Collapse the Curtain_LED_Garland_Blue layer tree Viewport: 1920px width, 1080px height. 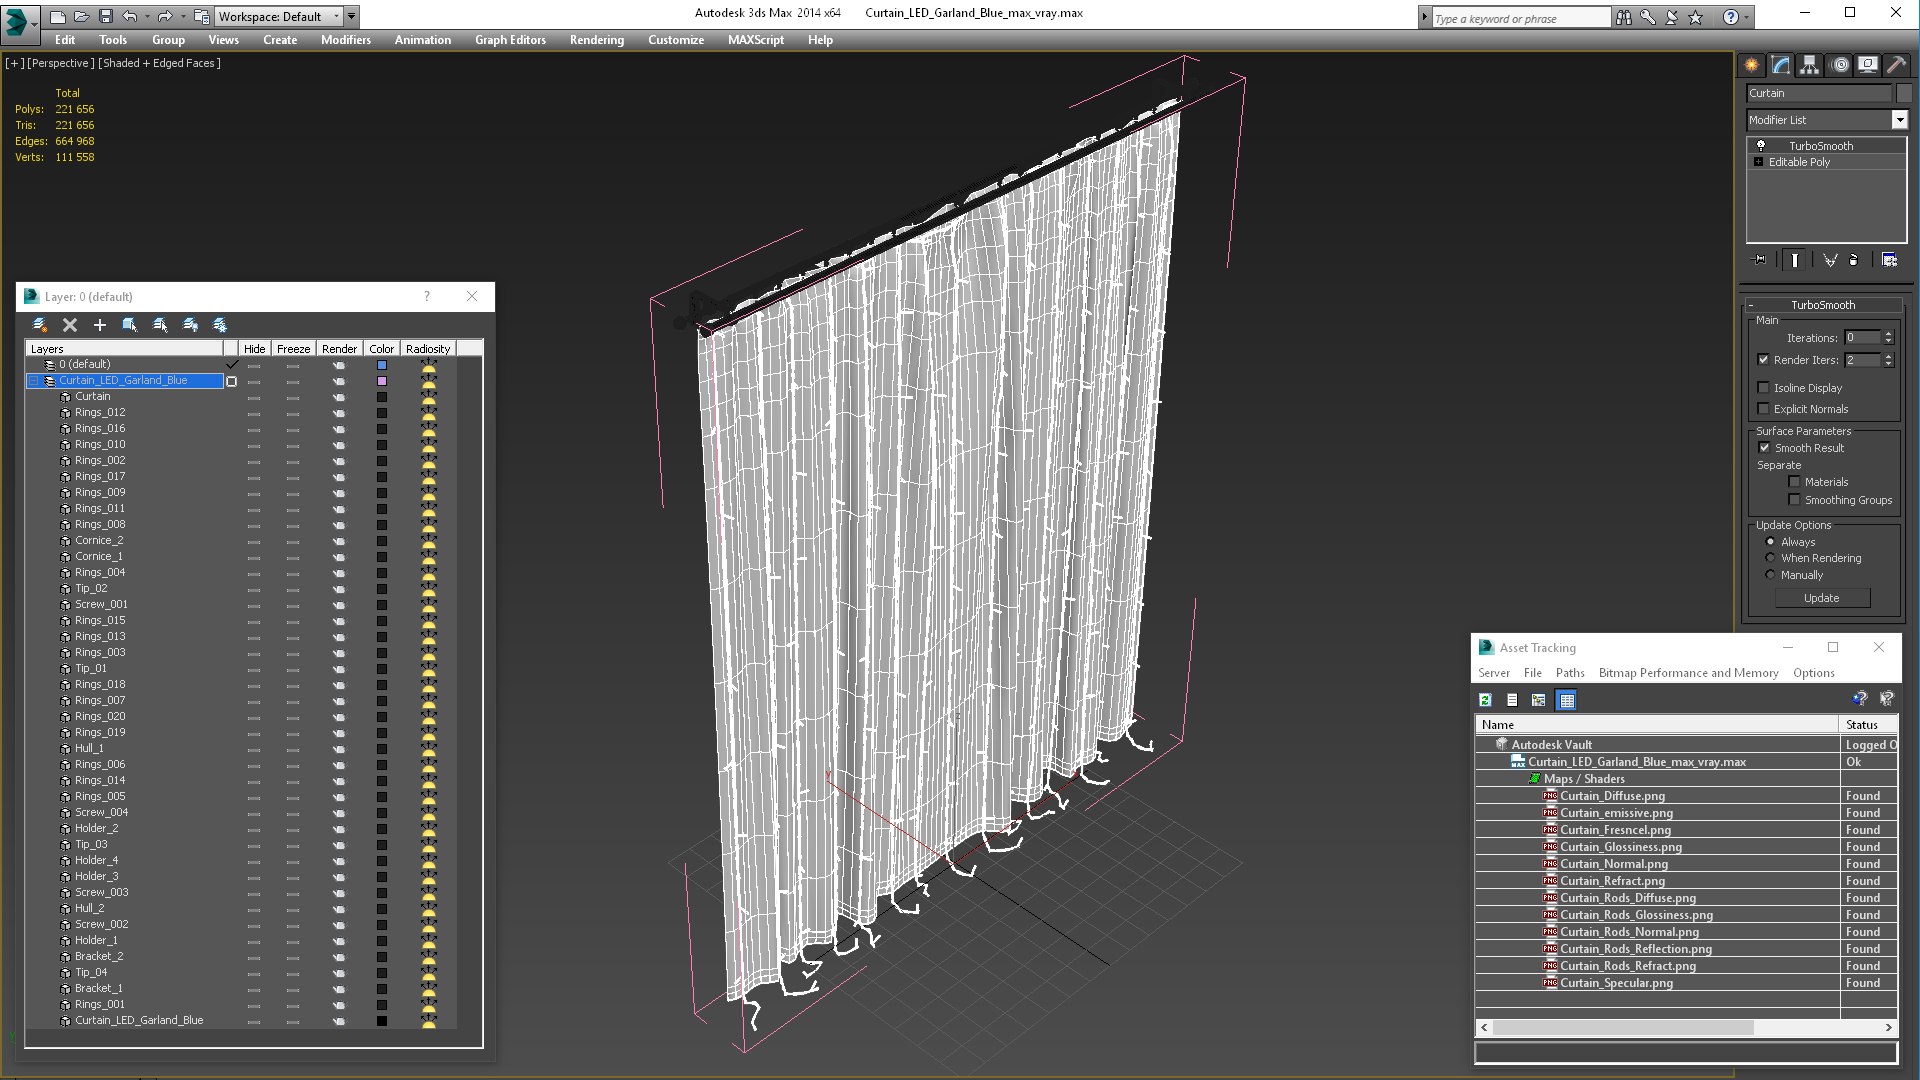pyautogui.click(x=33, y=381)
